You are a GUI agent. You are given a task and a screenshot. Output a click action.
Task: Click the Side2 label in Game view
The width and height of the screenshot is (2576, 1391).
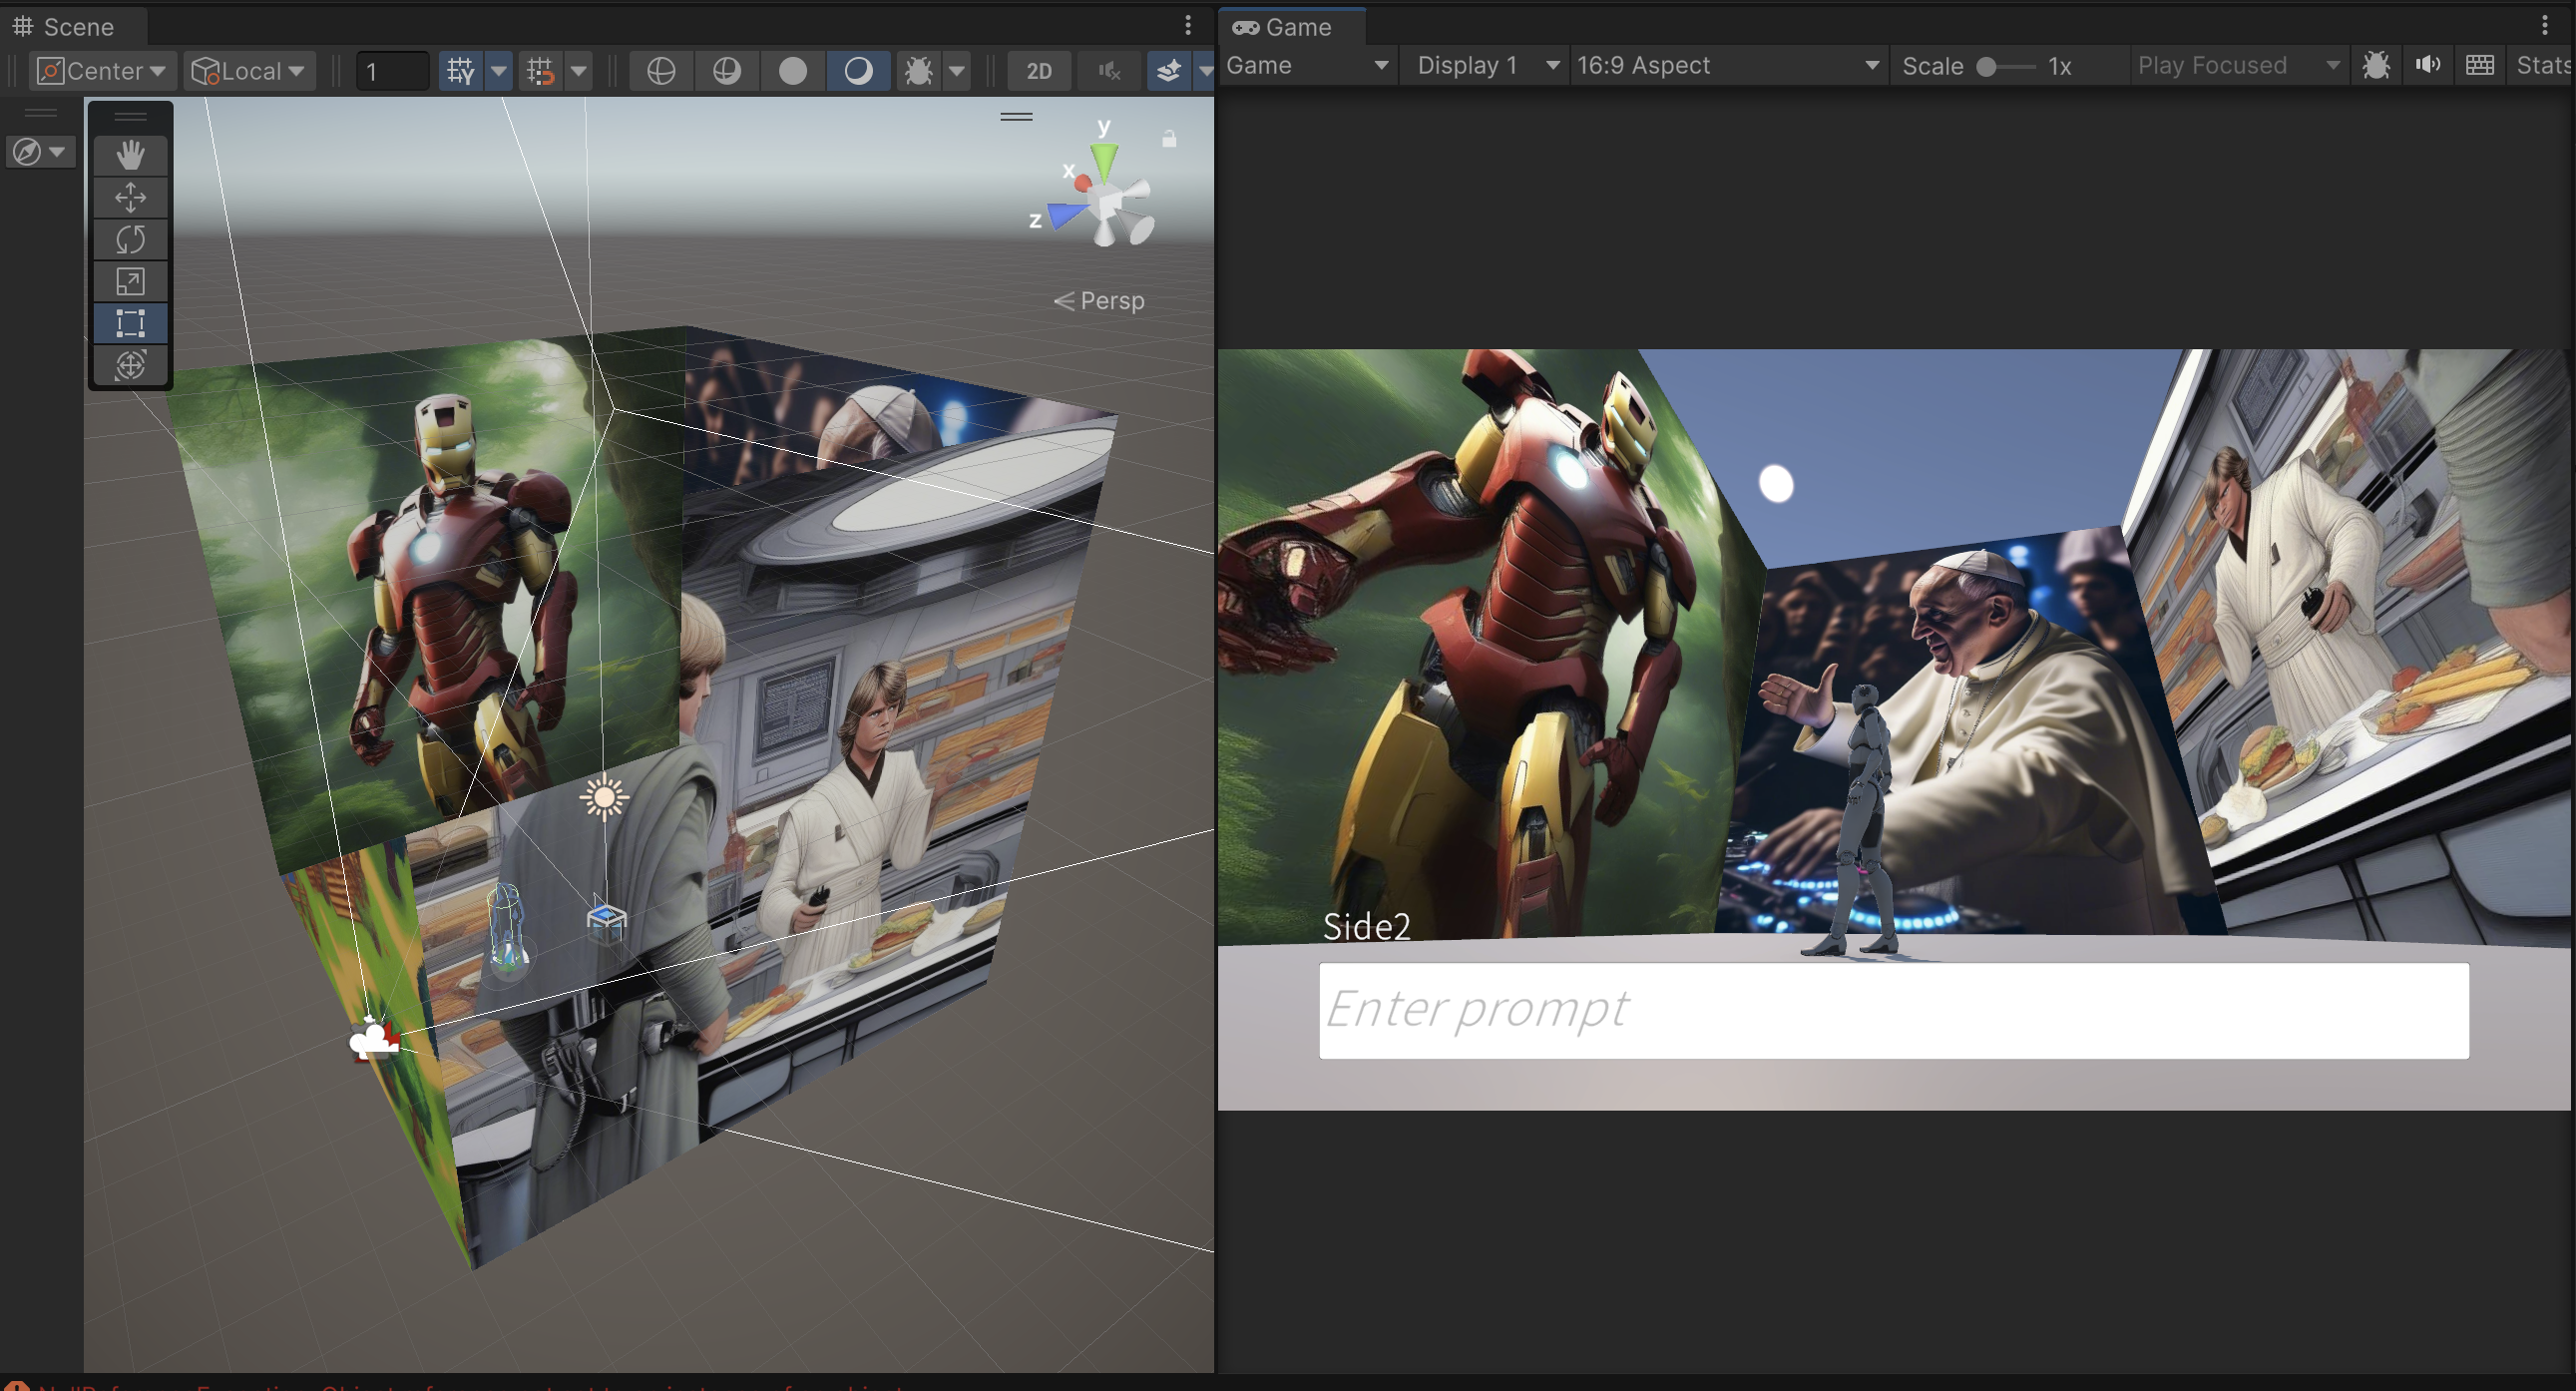[x=1366, y=926]
